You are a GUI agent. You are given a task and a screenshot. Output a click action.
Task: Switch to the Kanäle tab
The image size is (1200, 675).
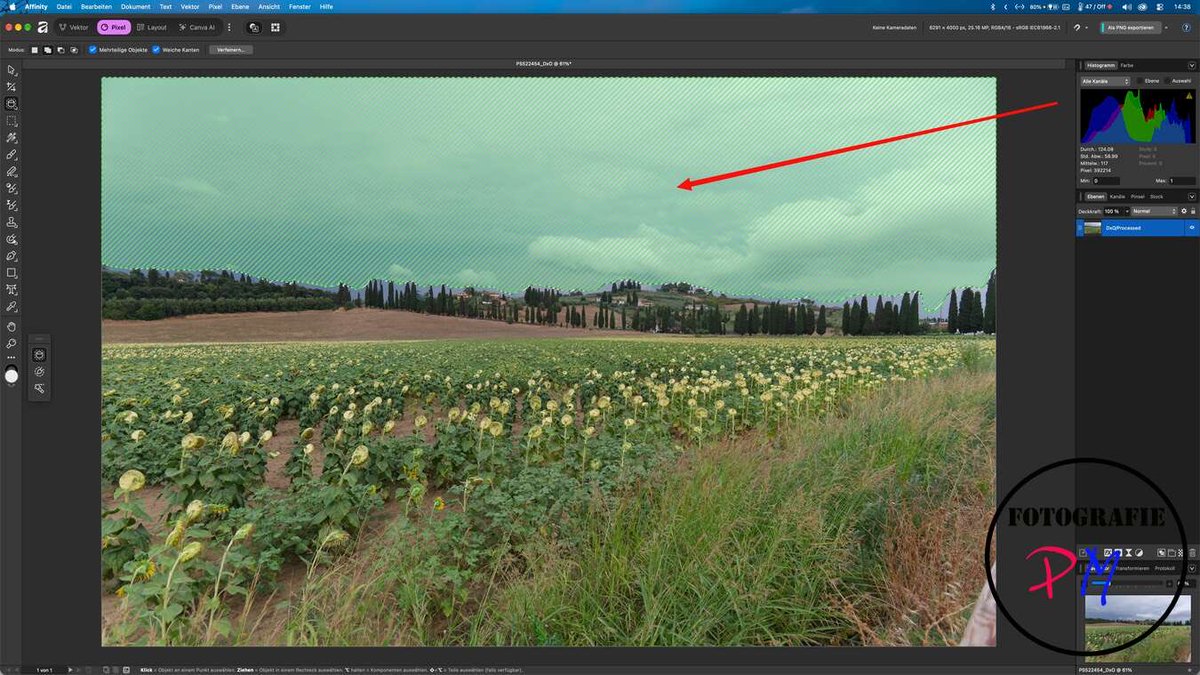(x=1117, y=196)
